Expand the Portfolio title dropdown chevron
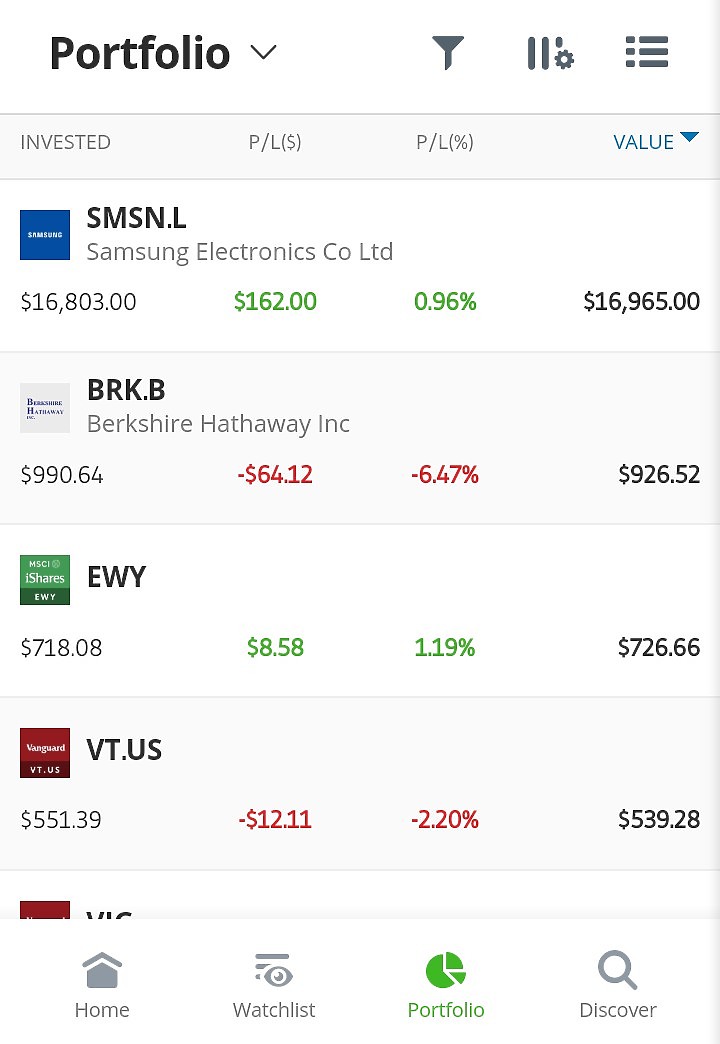The width and height of the screenshot is (720, 1044). [264, 52]
